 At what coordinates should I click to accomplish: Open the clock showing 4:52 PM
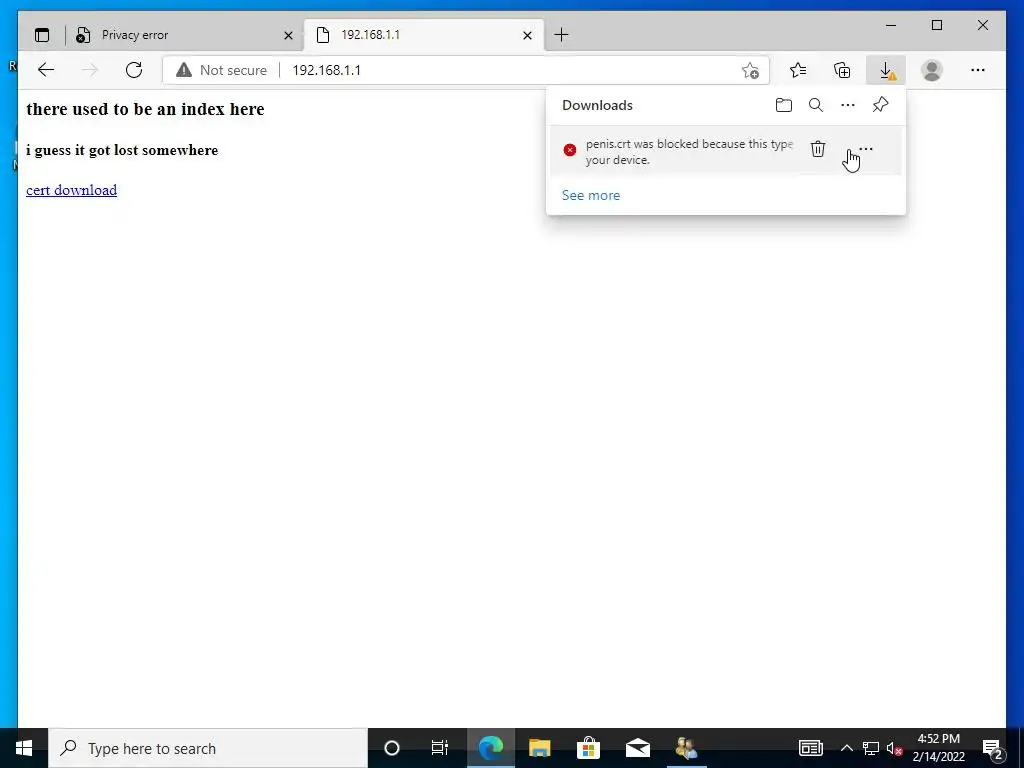(938, 748)
